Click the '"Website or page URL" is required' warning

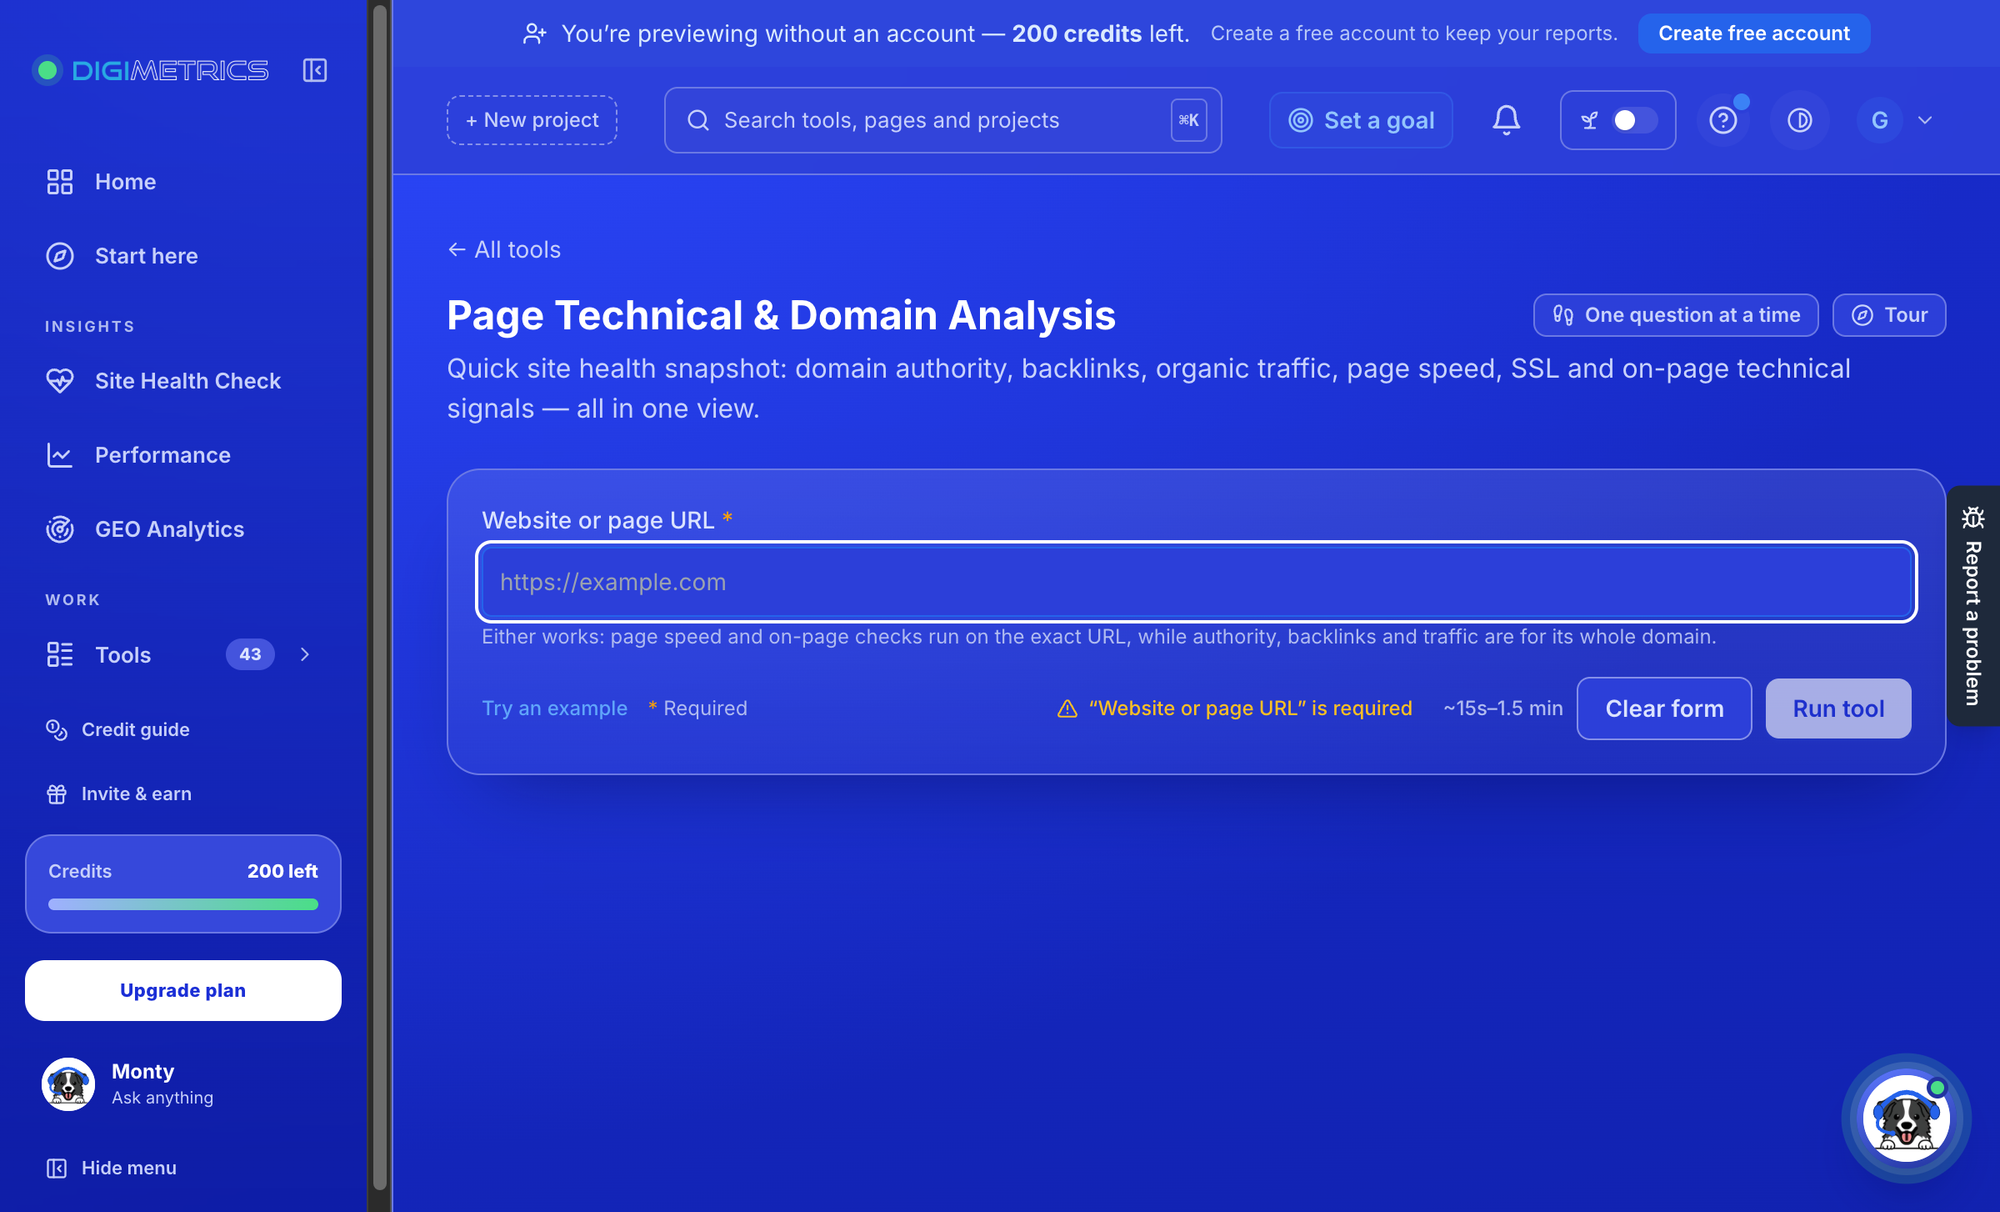(1235, 708)
